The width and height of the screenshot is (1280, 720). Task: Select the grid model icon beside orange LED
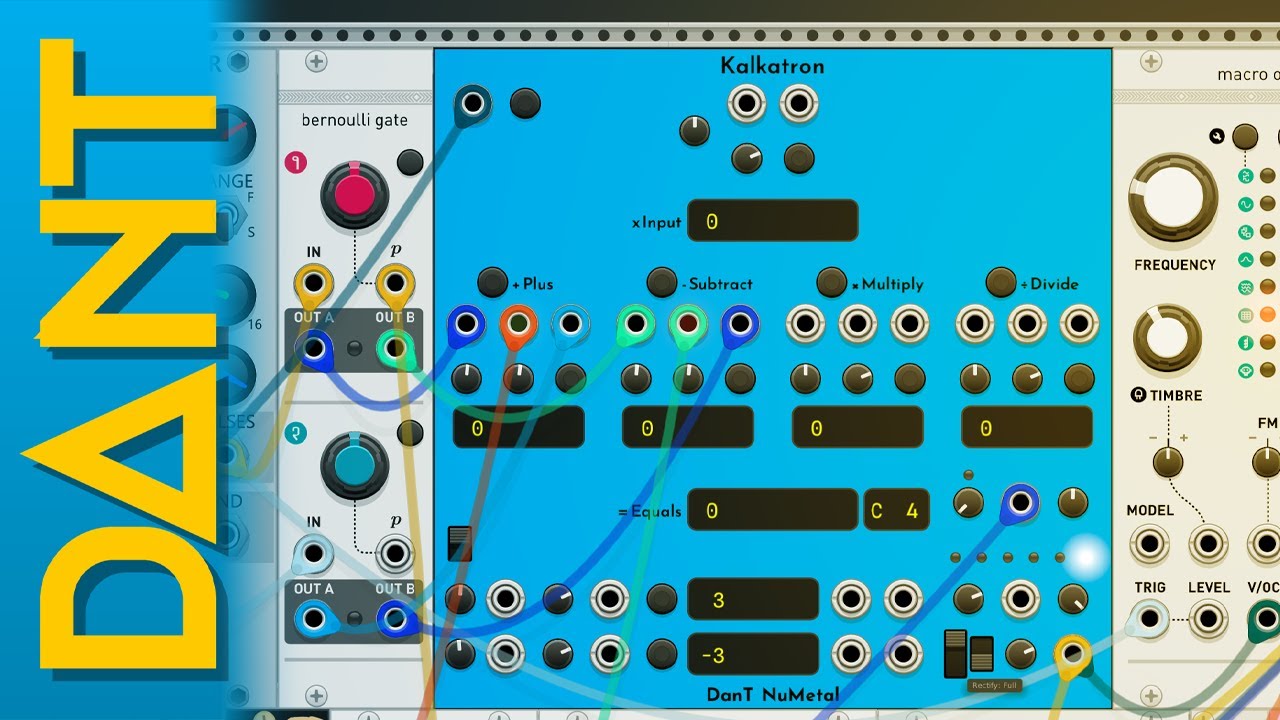[x=1246, y=315]
